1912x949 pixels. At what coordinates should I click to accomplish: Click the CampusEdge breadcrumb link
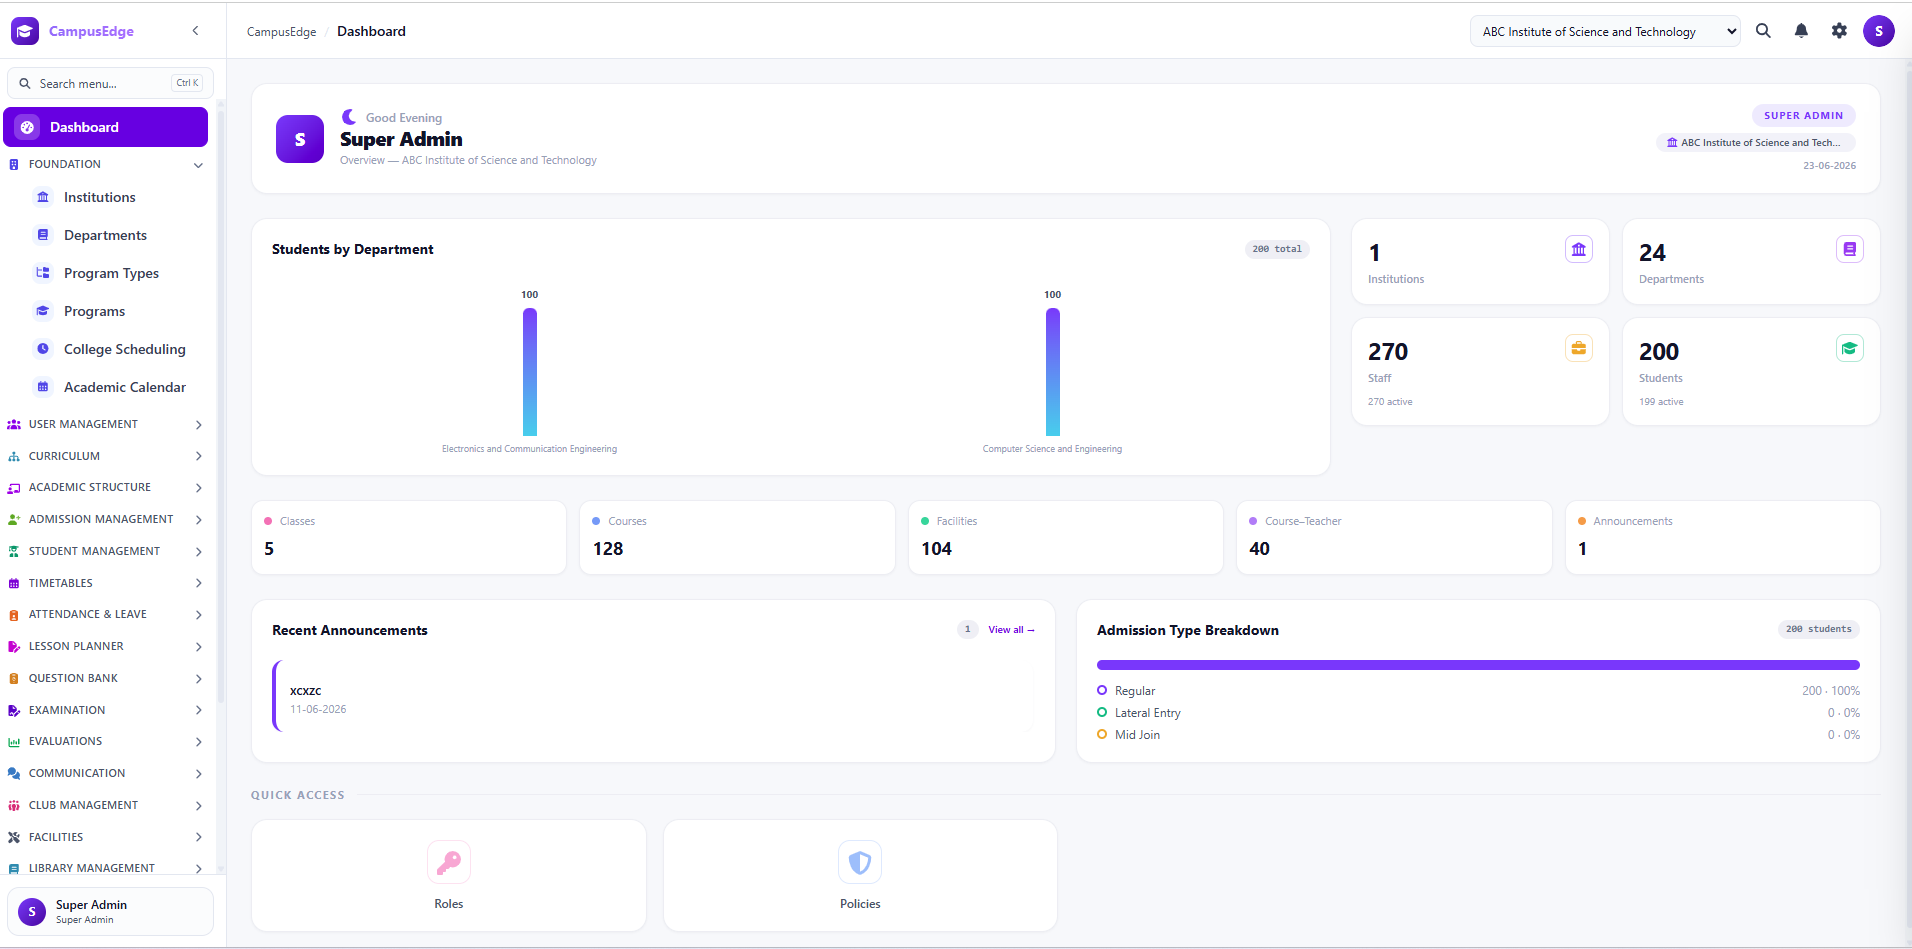(x=281, y=32)
